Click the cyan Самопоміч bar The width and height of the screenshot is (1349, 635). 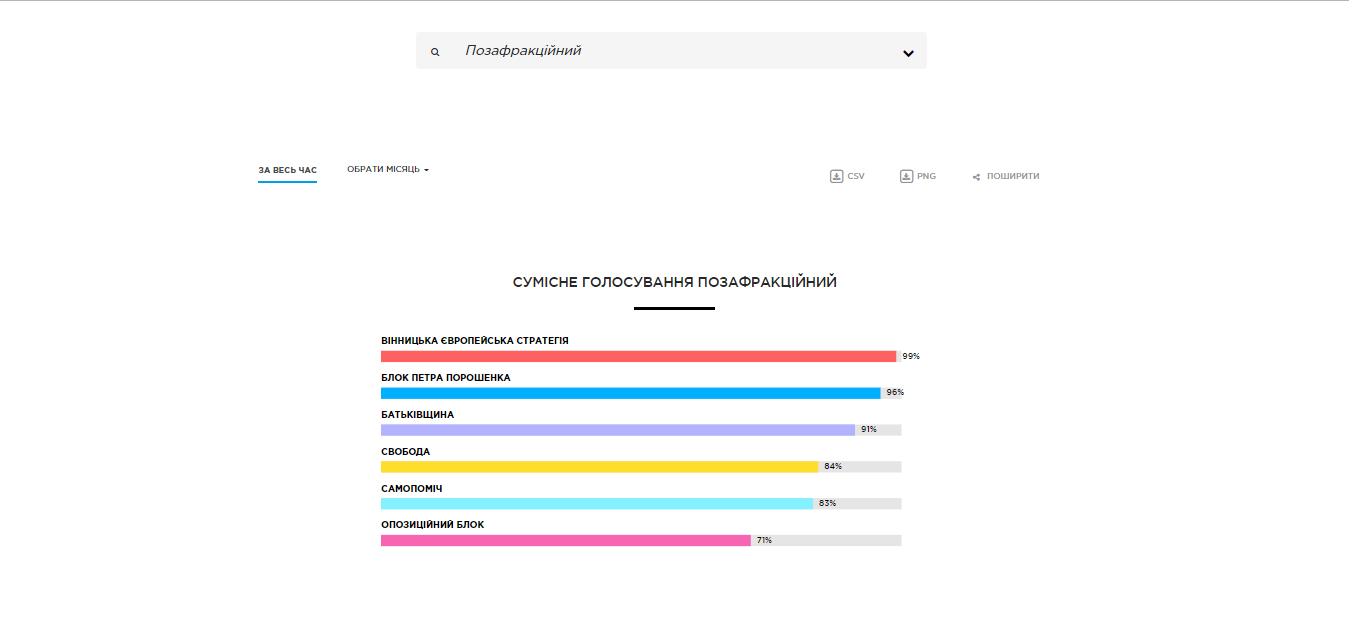coord(597,504)
